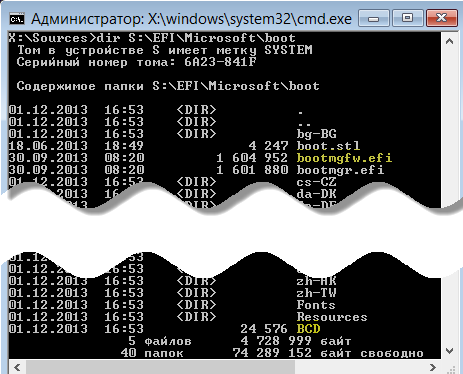This screenshot has height=374, width=463.
Task: Click the highlighted 'bootmgfw.efi' file name
Action: (x=344, y=158)
